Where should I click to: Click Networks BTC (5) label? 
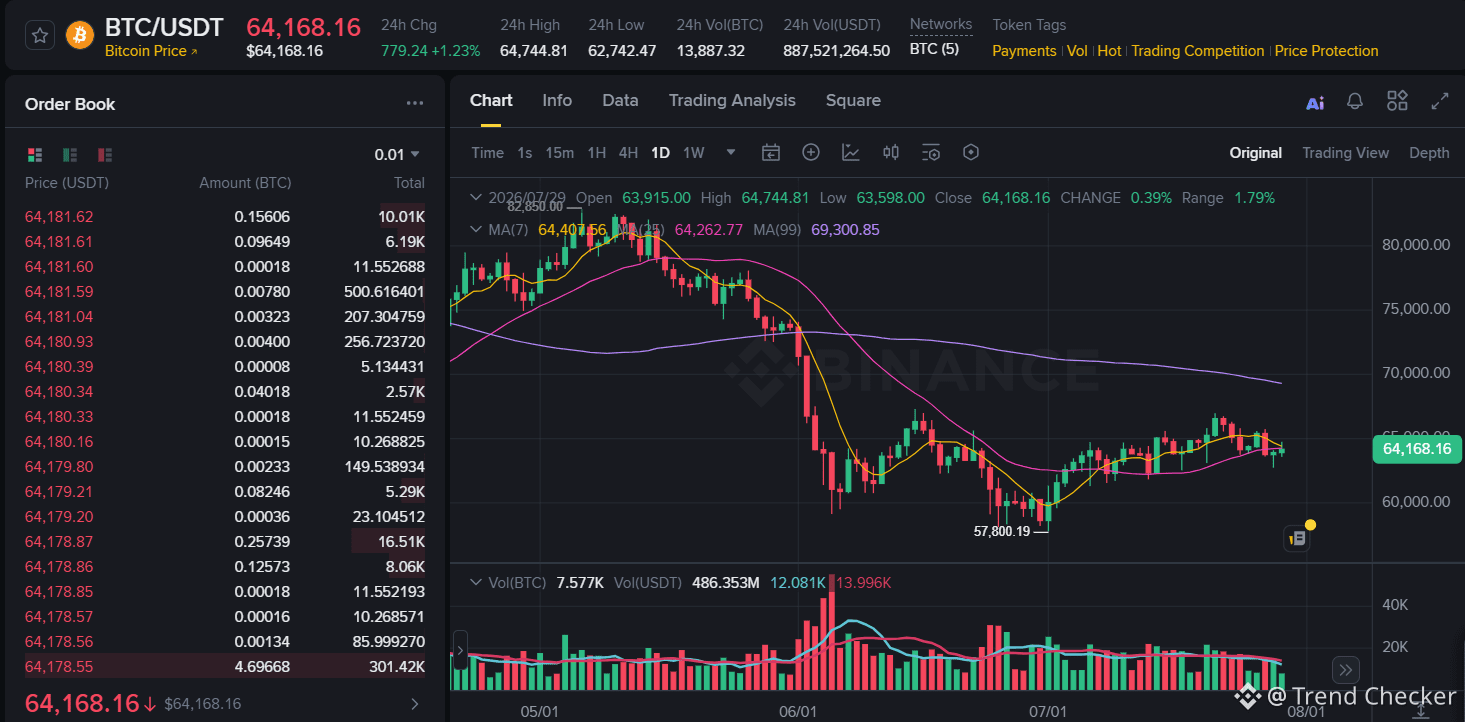click(934, 48)
